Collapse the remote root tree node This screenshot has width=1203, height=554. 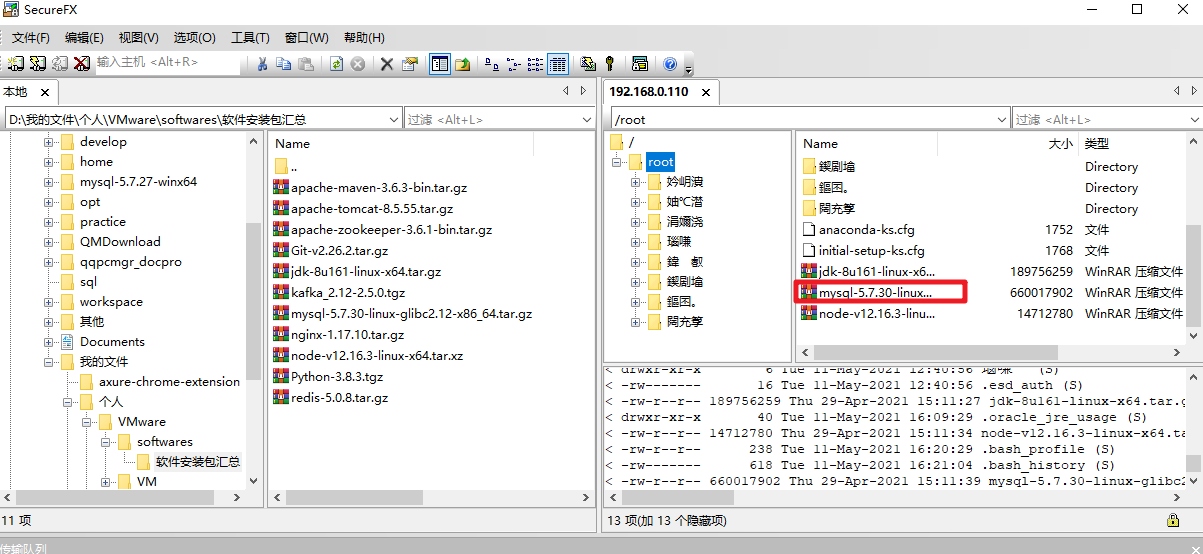coord(617,162)
